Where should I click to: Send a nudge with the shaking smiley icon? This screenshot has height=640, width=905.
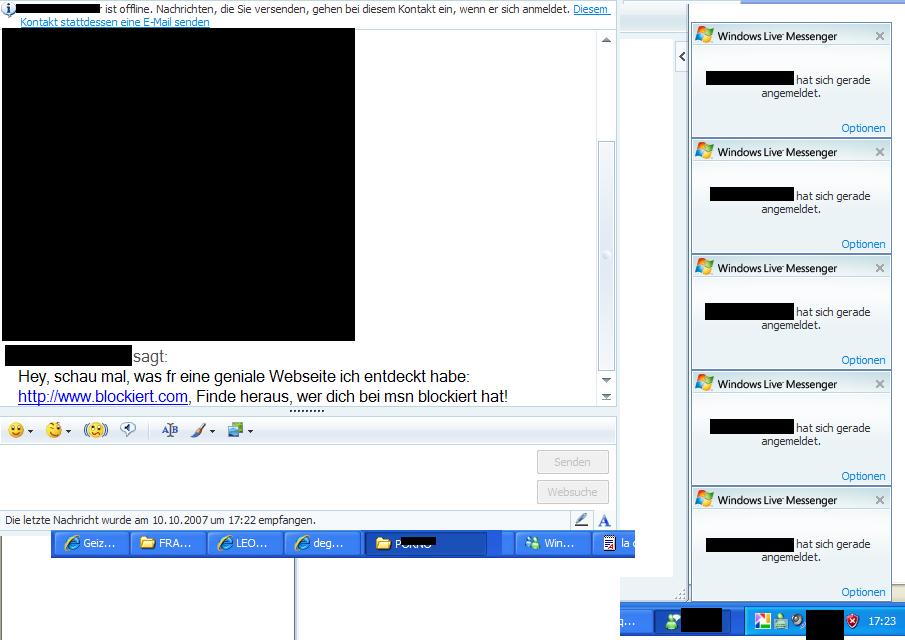[x=96, y=431]
